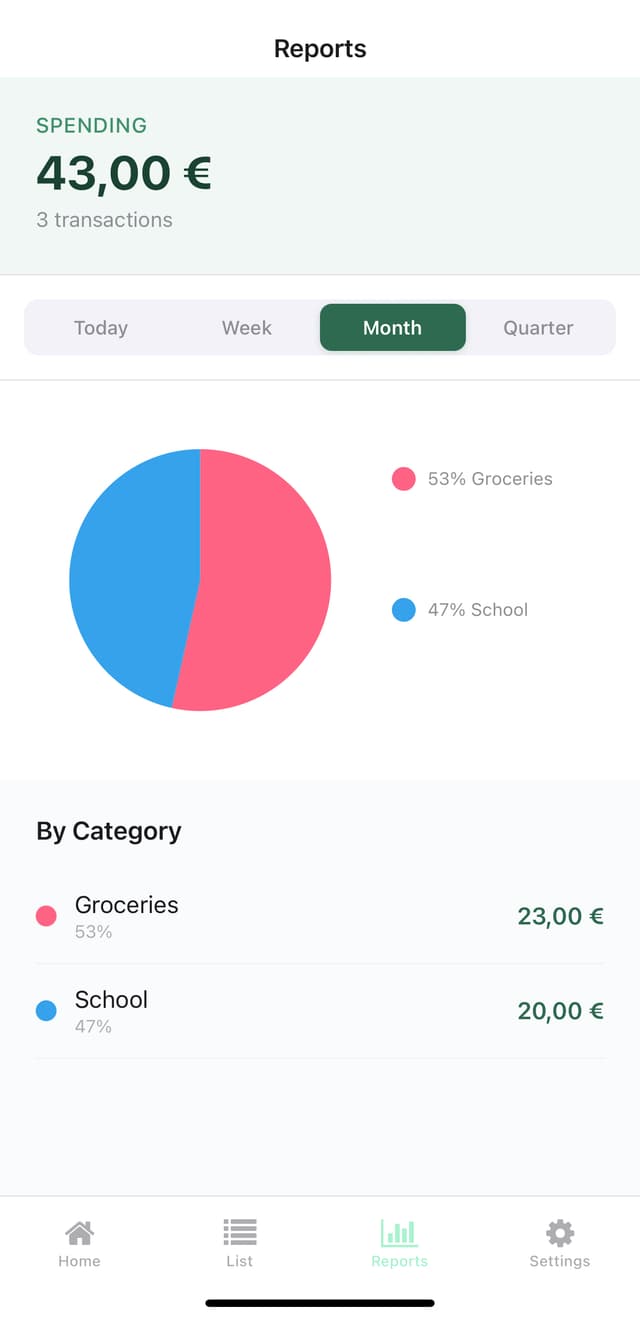Select the Reports bar chart icon
The height and width of the screenshot is (1319, 640).
click(x=399, y=1233)
